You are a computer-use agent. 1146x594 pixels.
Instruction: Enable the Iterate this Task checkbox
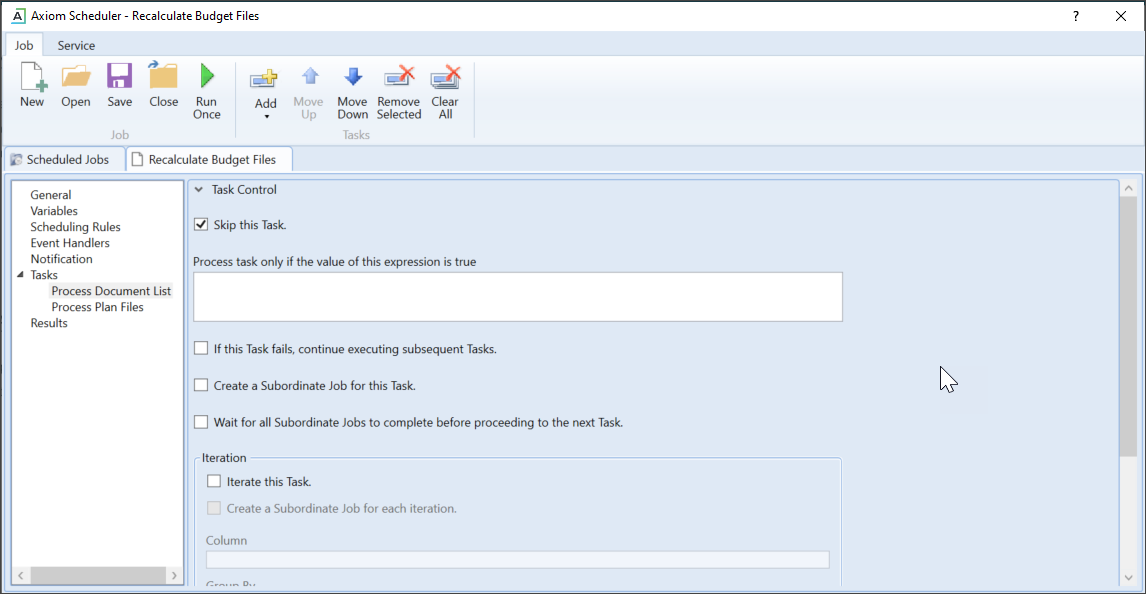coord(214,482)
